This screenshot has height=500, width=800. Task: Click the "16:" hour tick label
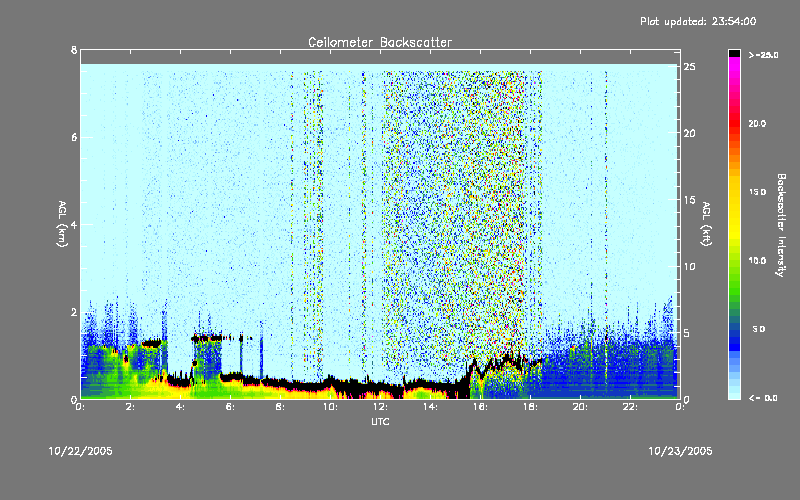(x=480, y=407)
